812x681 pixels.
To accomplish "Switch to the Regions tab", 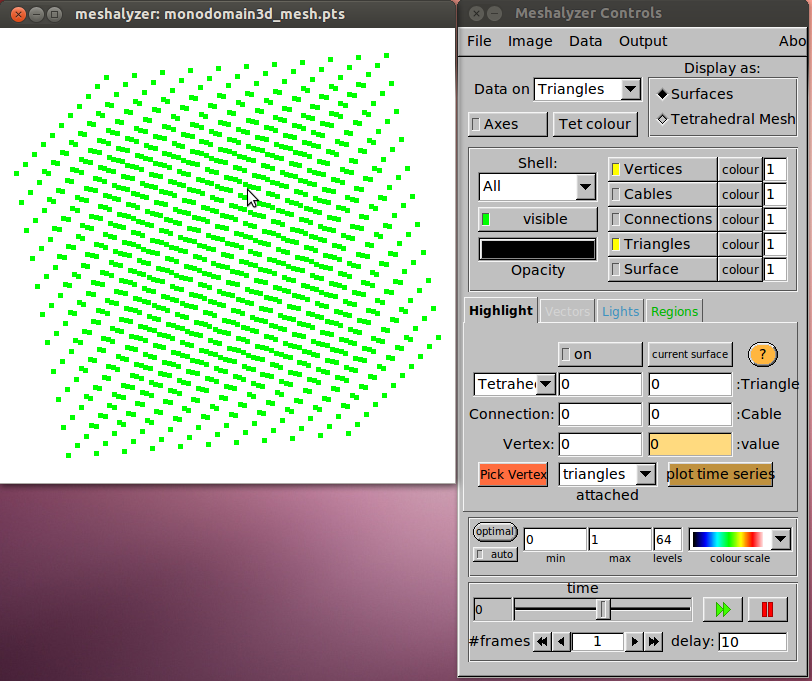I will 674,311.
